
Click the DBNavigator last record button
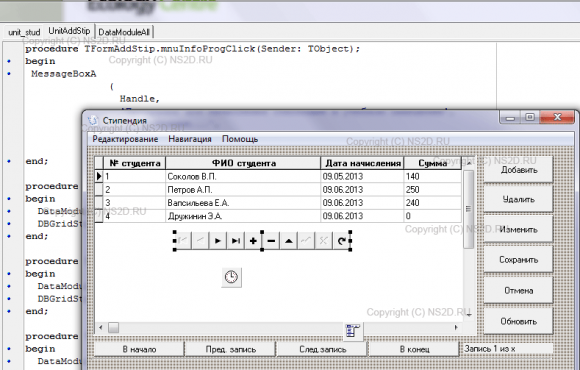click(x=235, y=241)
